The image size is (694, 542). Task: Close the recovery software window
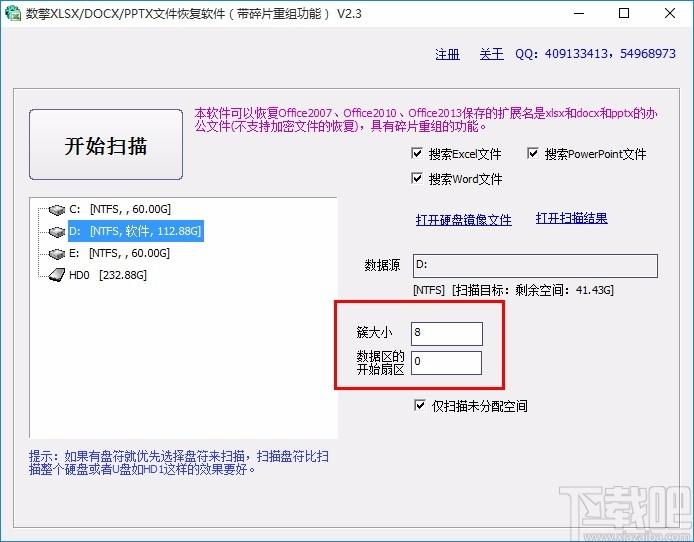pos(670,13)
